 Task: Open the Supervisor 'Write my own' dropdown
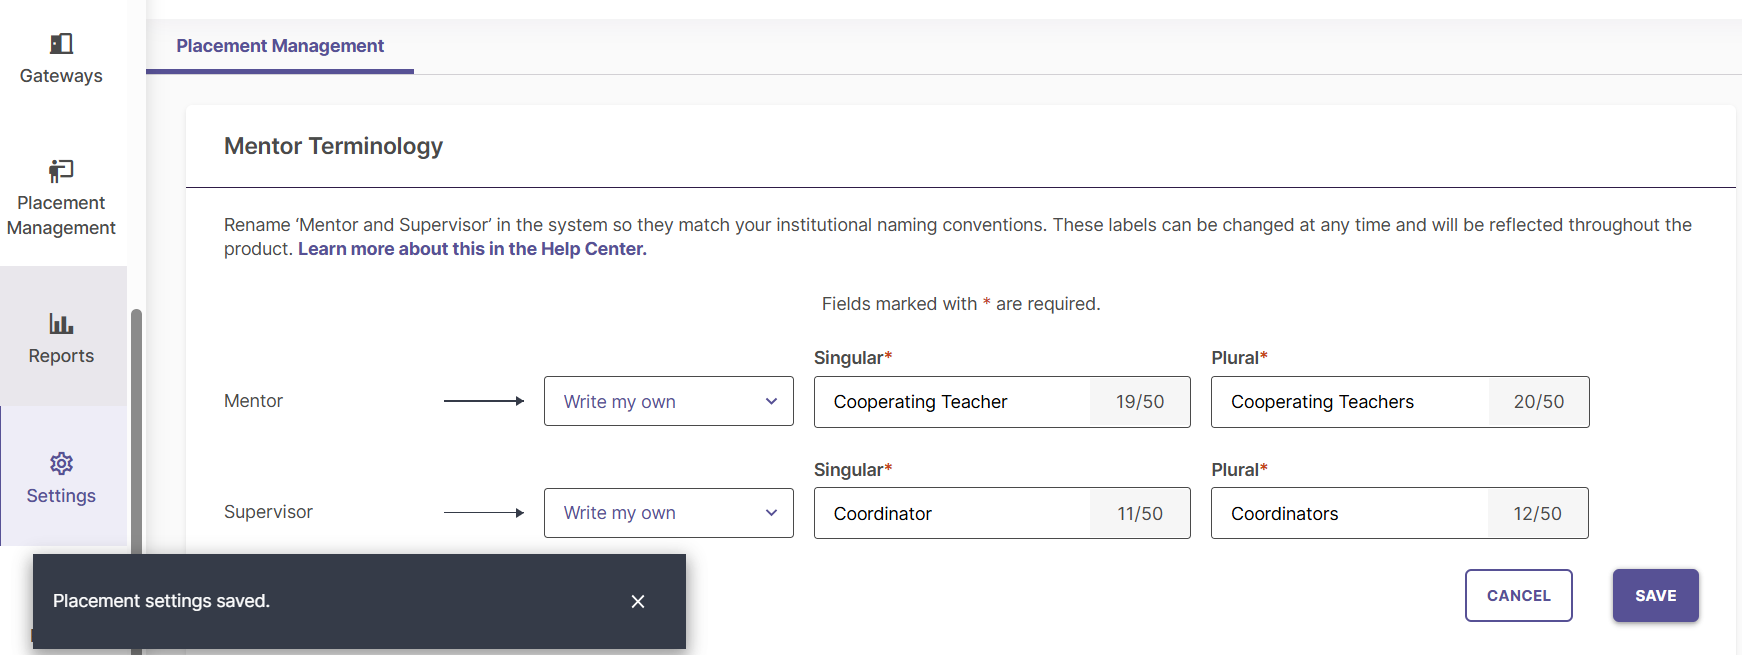click(x=669, y=513)
